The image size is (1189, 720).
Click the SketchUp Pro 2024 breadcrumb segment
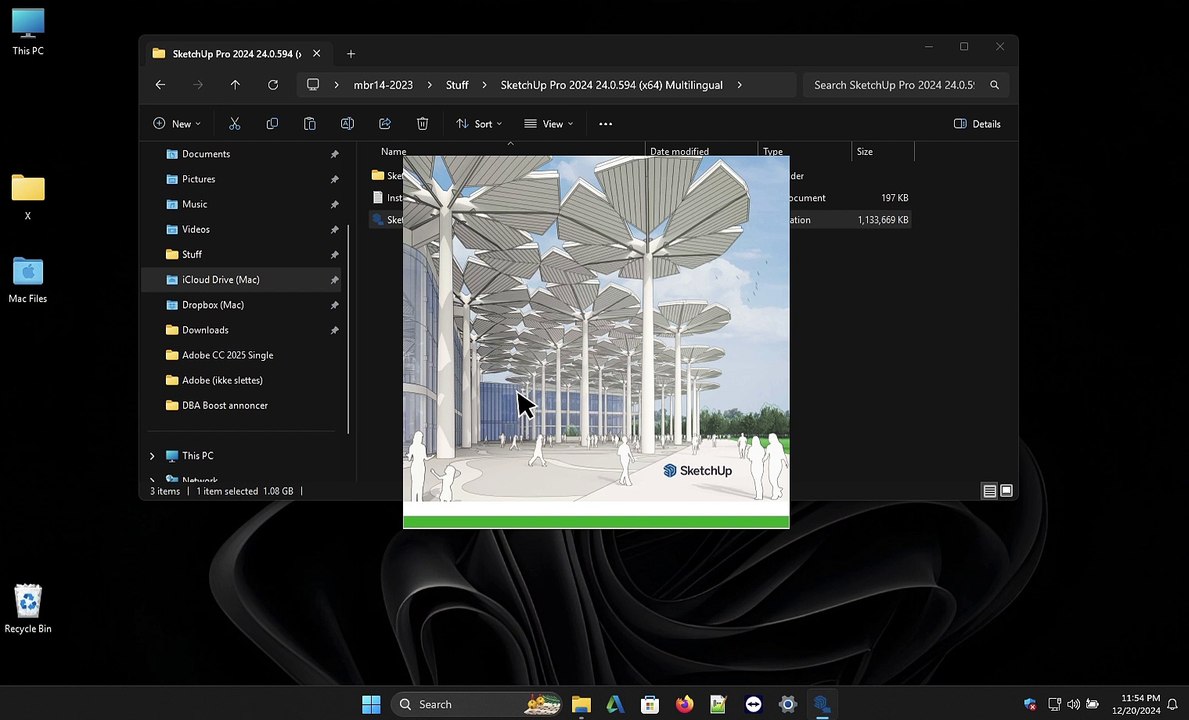coord(611,85)
